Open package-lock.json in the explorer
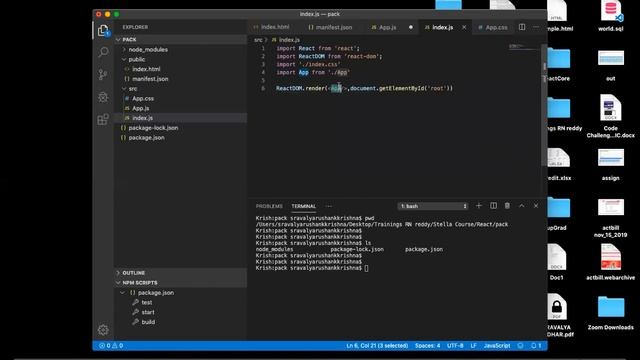This screenshot has width=640, height=360. (x=153, y=128)
